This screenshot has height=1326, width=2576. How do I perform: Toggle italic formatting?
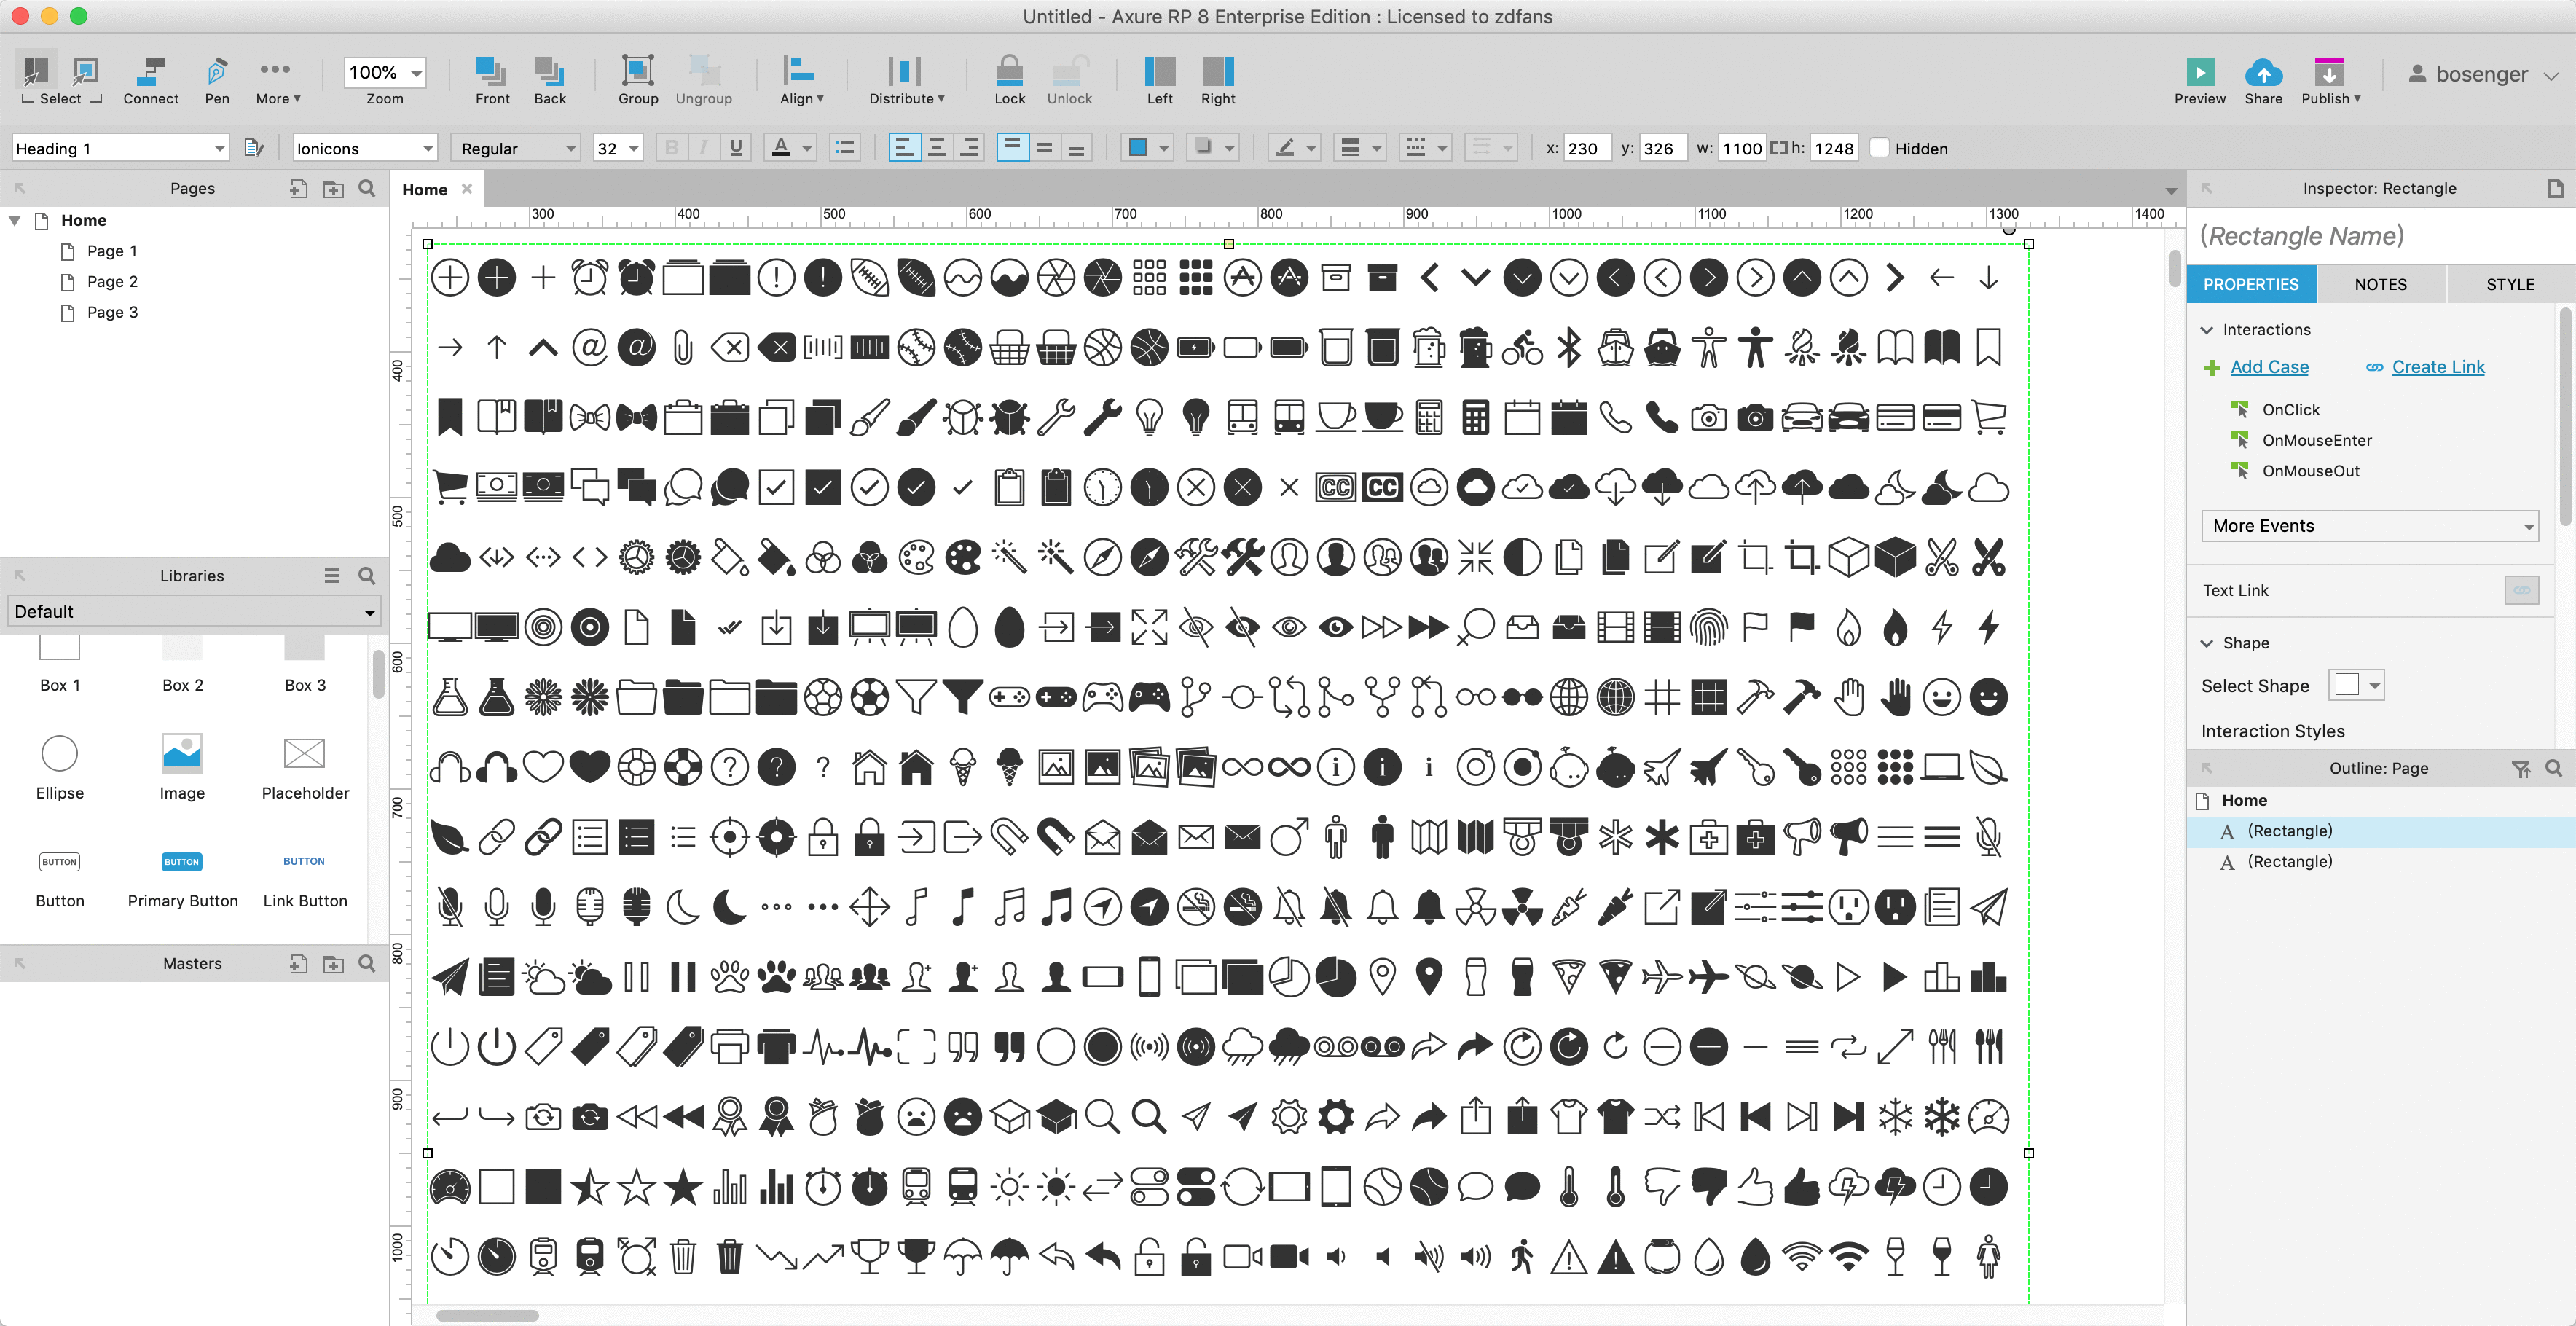(x=704, y=148)
